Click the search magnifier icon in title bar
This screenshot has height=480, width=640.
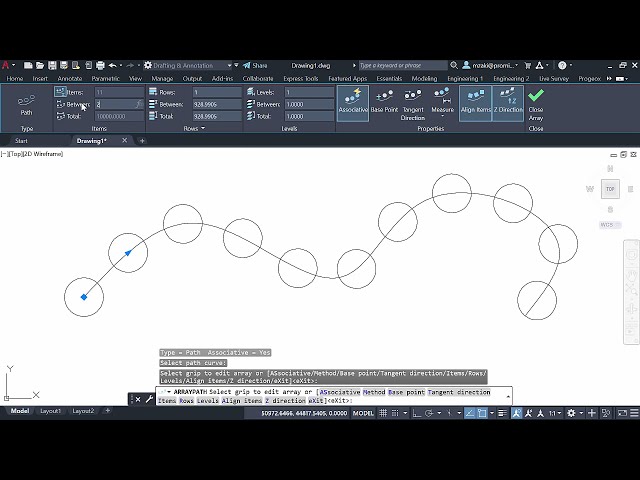[x=454, y=65]
